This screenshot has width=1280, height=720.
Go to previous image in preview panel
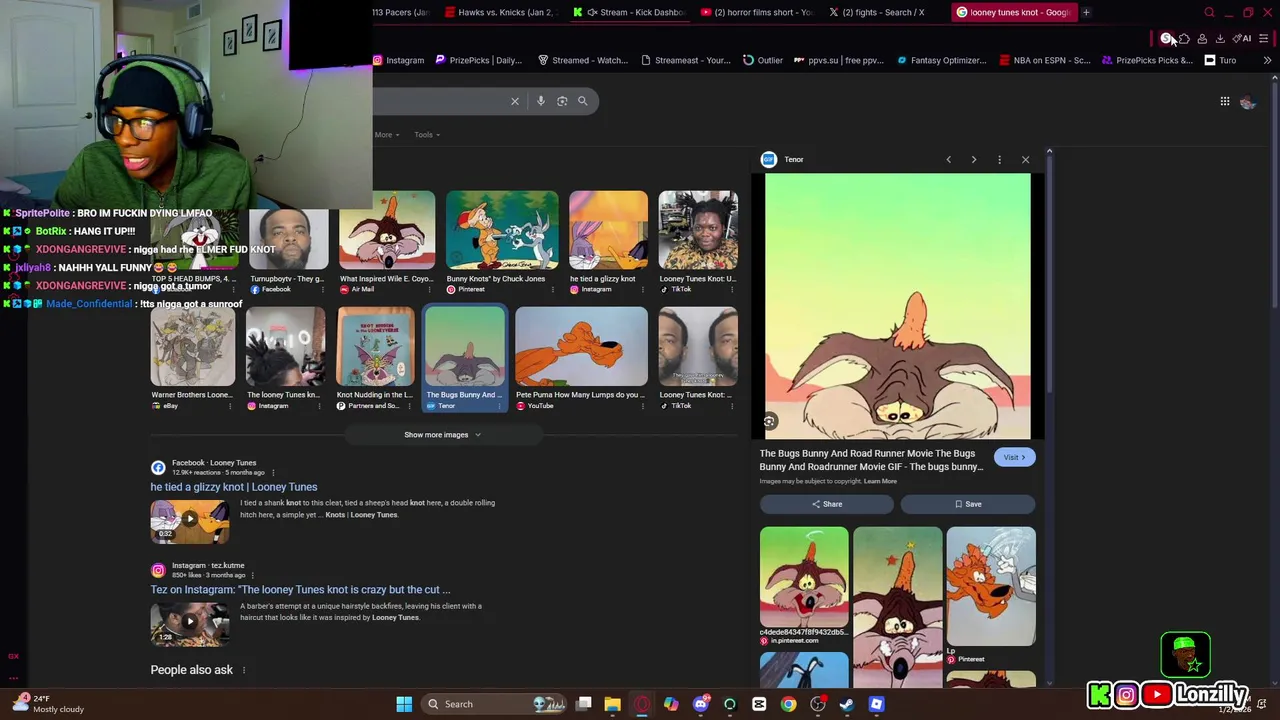(x=949, y=160)
